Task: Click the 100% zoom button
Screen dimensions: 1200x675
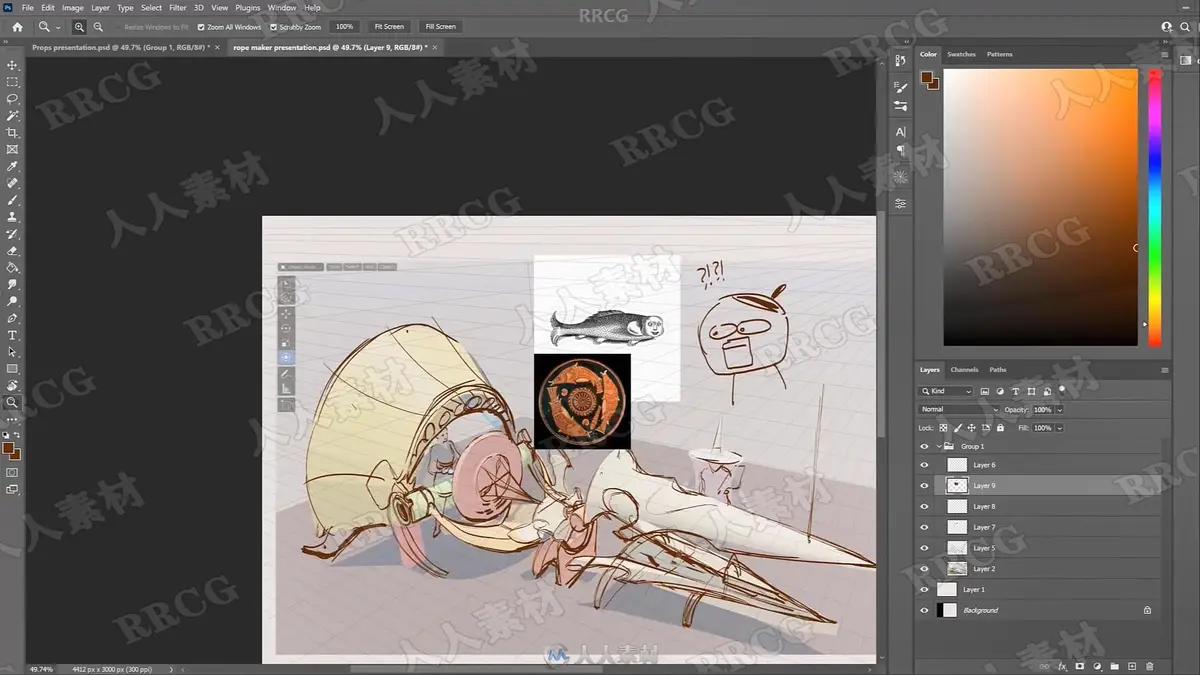Action: click(344, 27)
